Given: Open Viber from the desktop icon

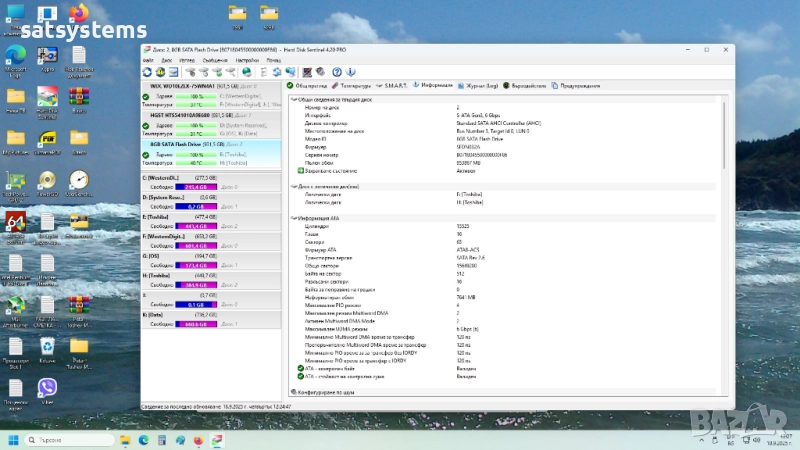Looking at the screenshot, I should click(x=47, y=389).
